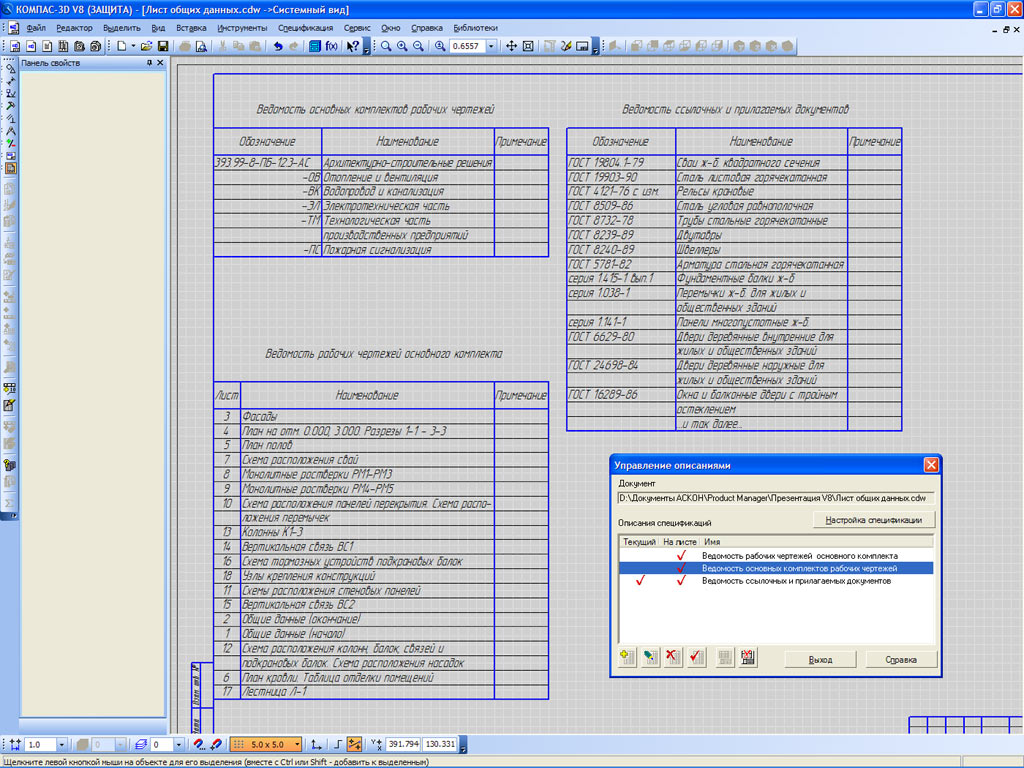Click the layers stack icon in bottom bar
This screenshot has width=1024, height=768.
(140, 744)
